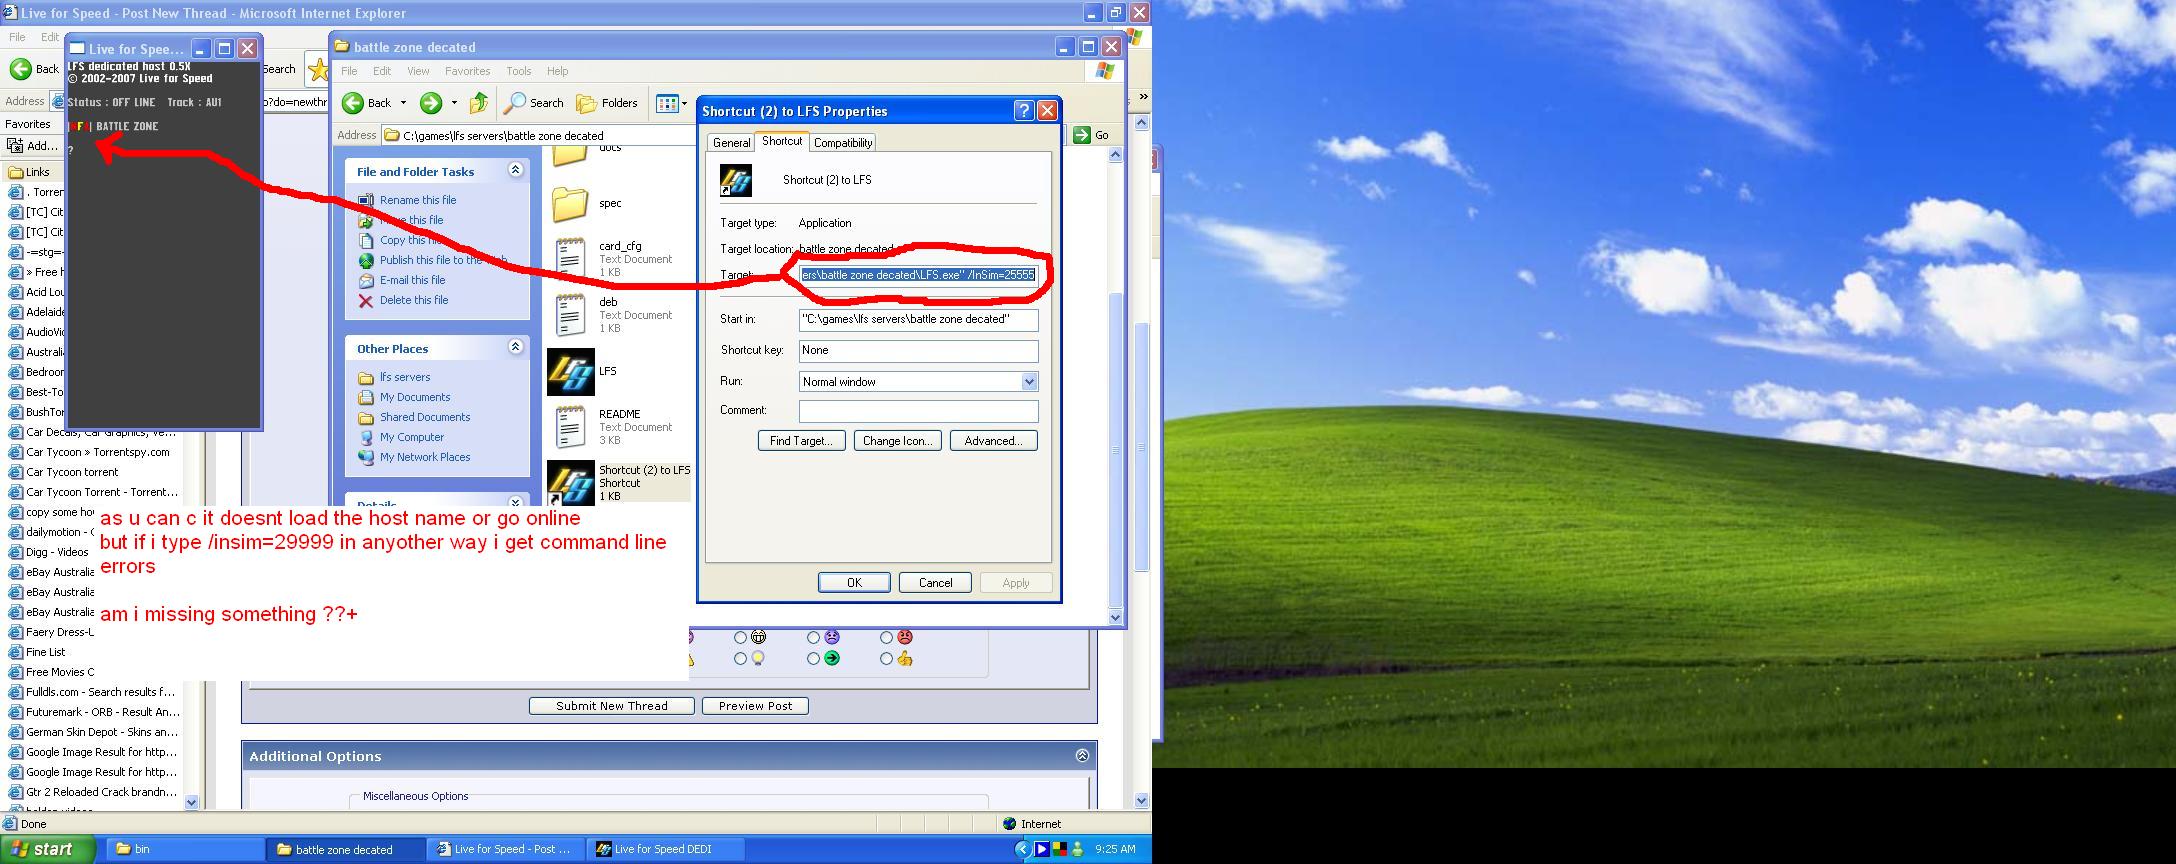
Task: Open the Run dropdown showing Normal window
Action: point(1029,382)
